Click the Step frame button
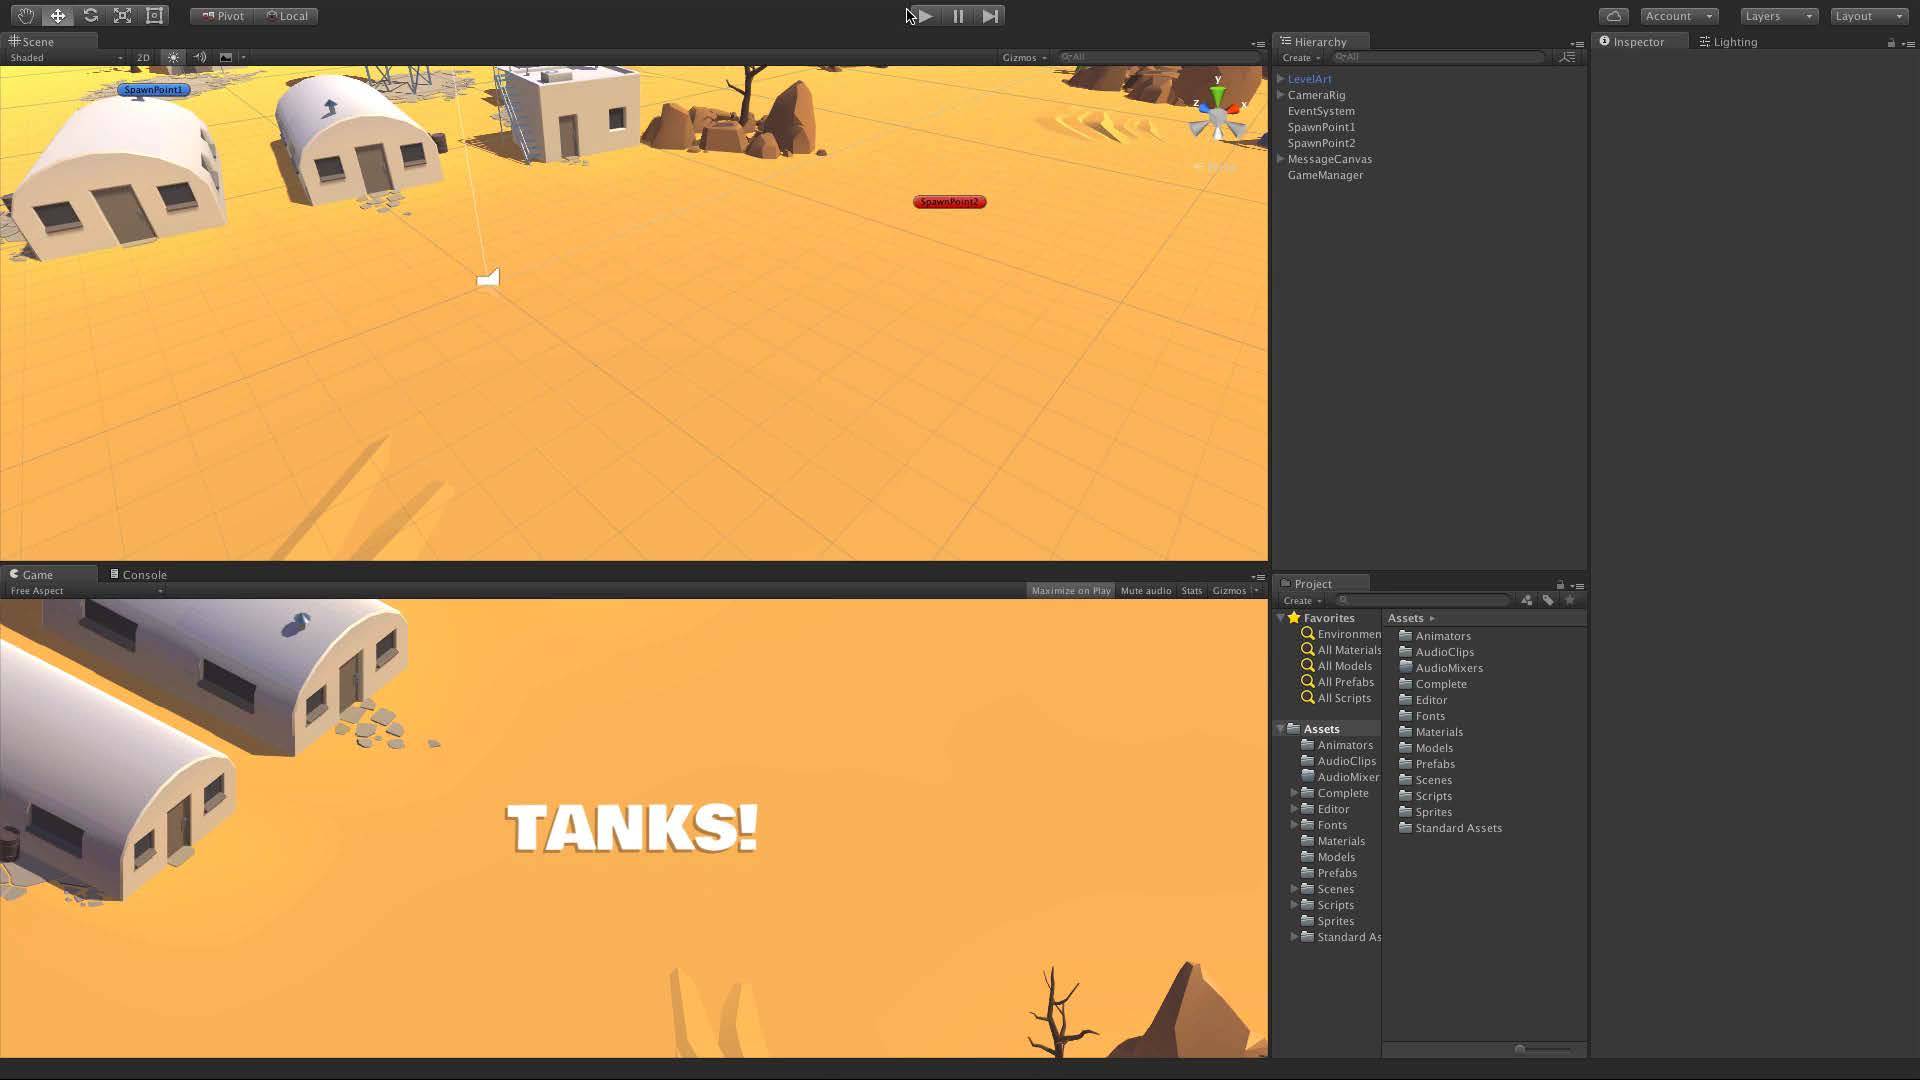 [x=990, y=16]
